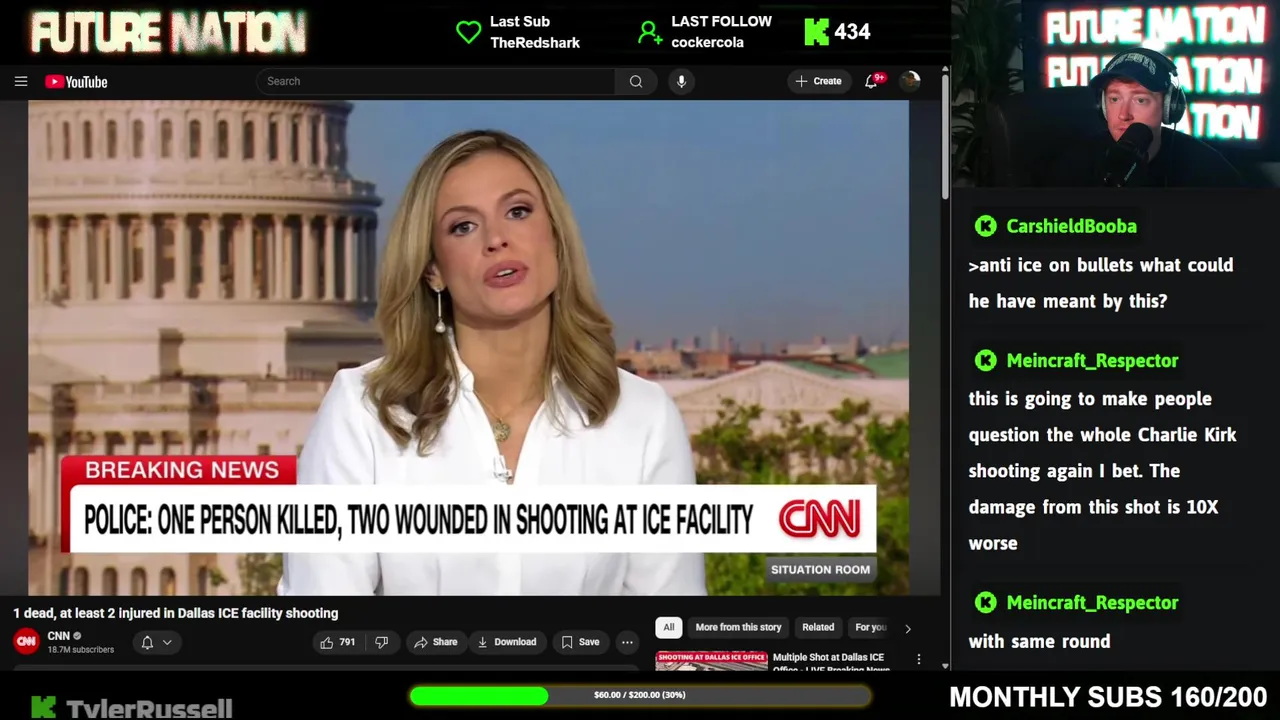
Task: Select the All filter chip
Action: pos(668,627)
